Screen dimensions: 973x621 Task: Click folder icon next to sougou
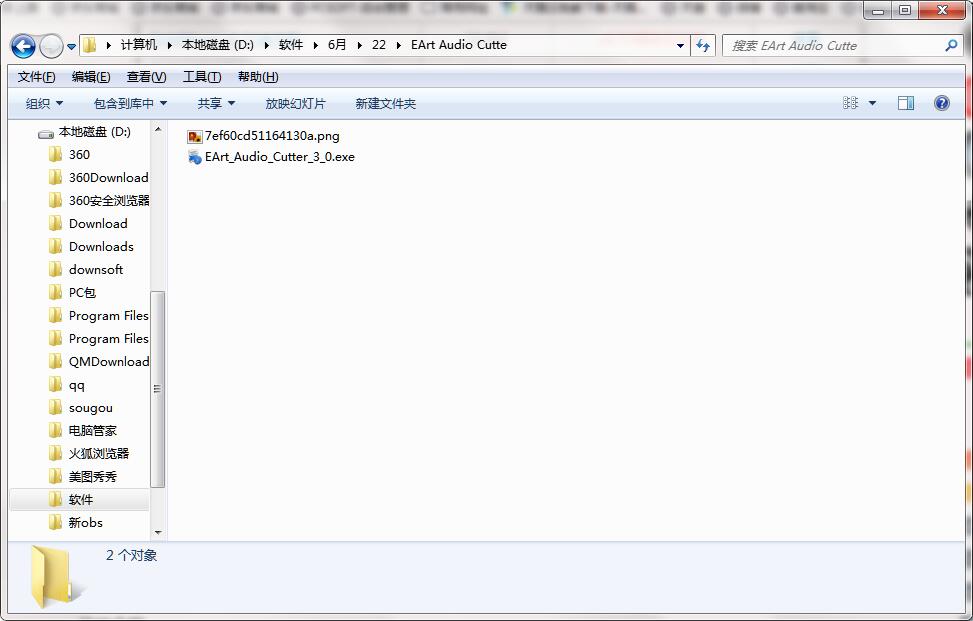pyautogui.click(x=55, y=407)
